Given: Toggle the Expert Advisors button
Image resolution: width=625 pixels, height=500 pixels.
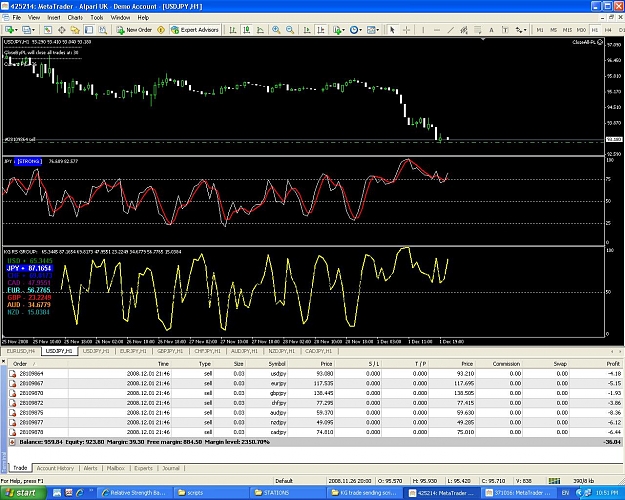Looking at the screenshot, I should click(195, 30).
